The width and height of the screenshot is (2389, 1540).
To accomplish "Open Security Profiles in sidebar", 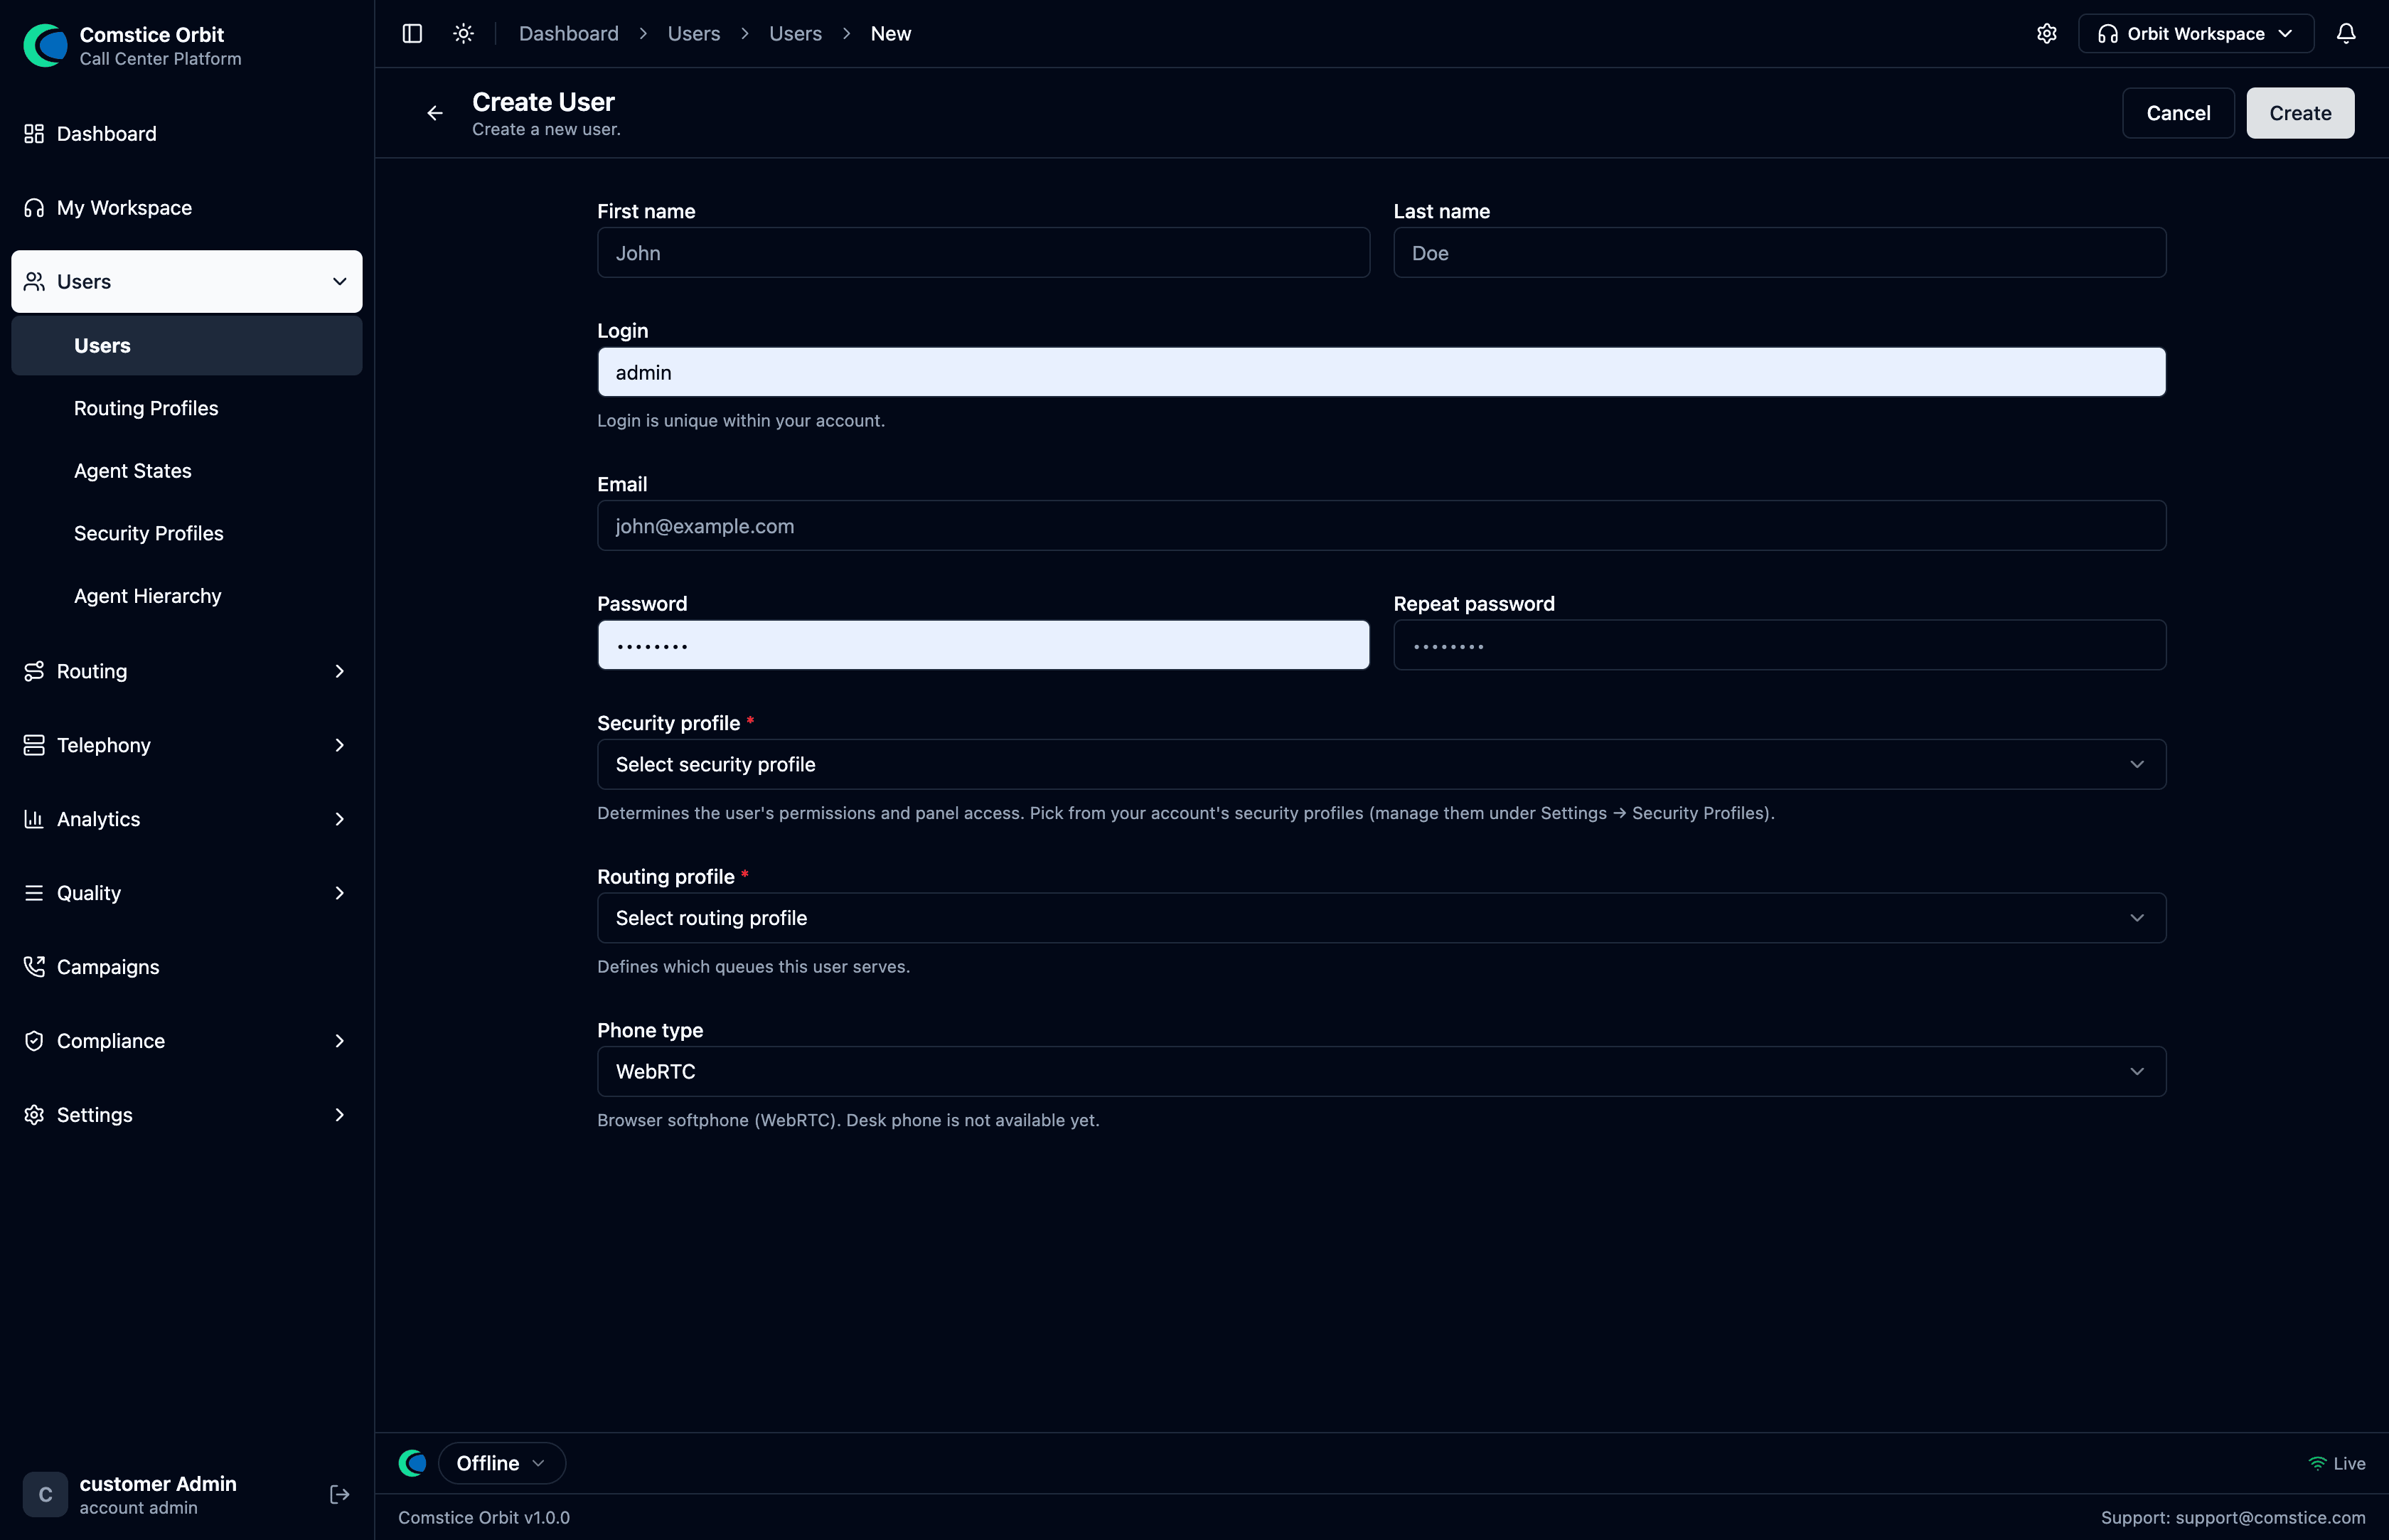I will 187,533.
